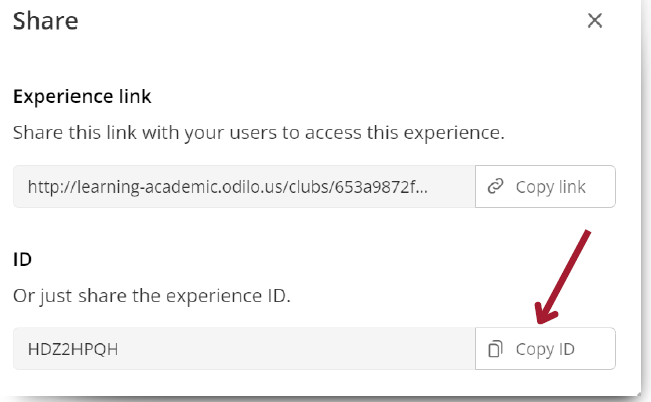This screenshot has width=651, height=402.
Task: Click the 'Copy link' text label
Action: pos(551,187)
